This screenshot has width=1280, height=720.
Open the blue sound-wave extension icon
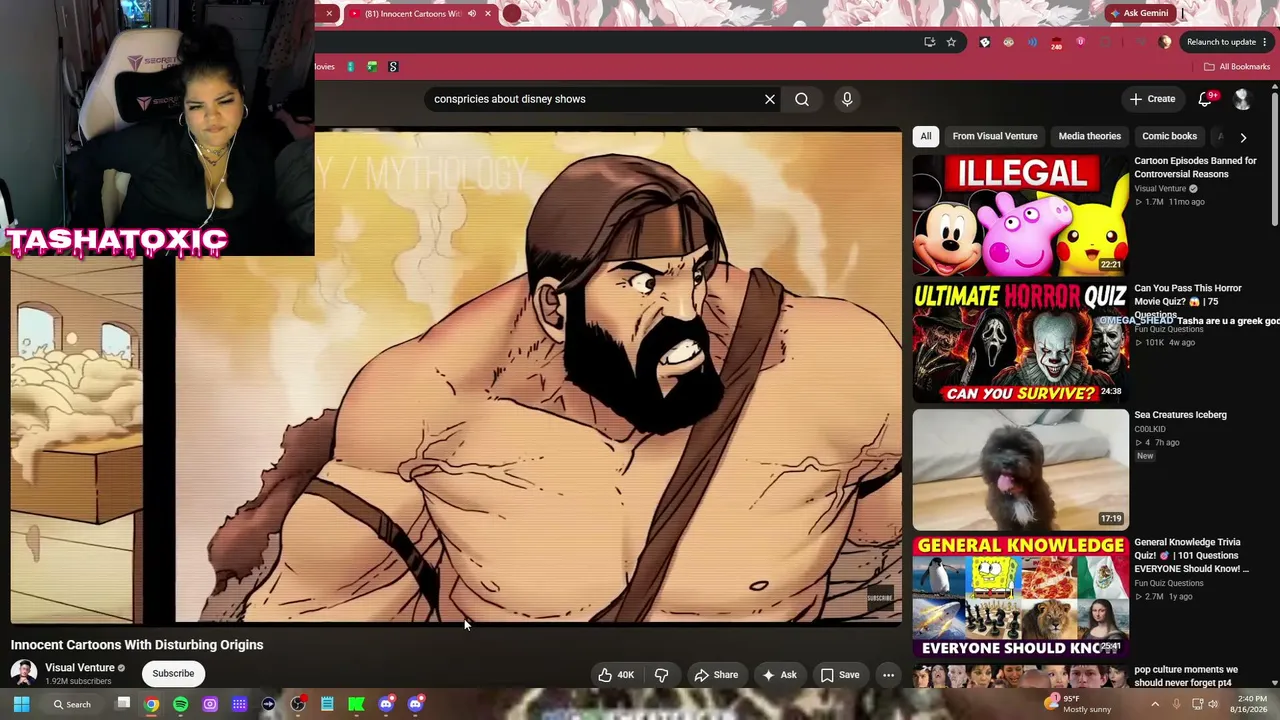tap(1032, 42)
